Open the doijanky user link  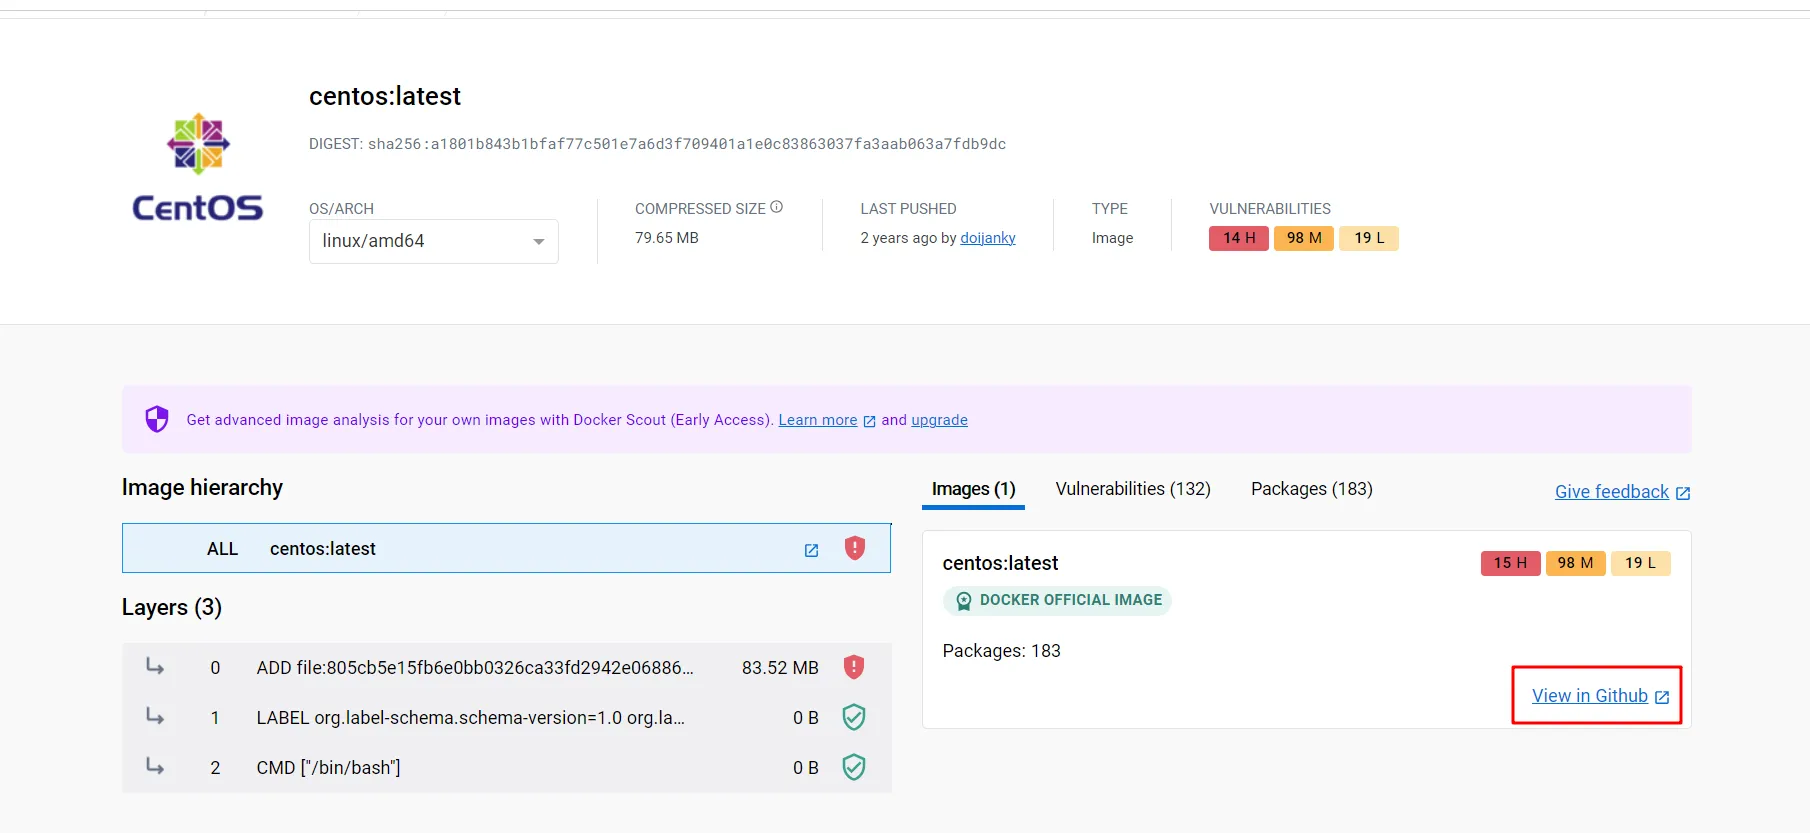pyautogui.click(x=987, y=238)
